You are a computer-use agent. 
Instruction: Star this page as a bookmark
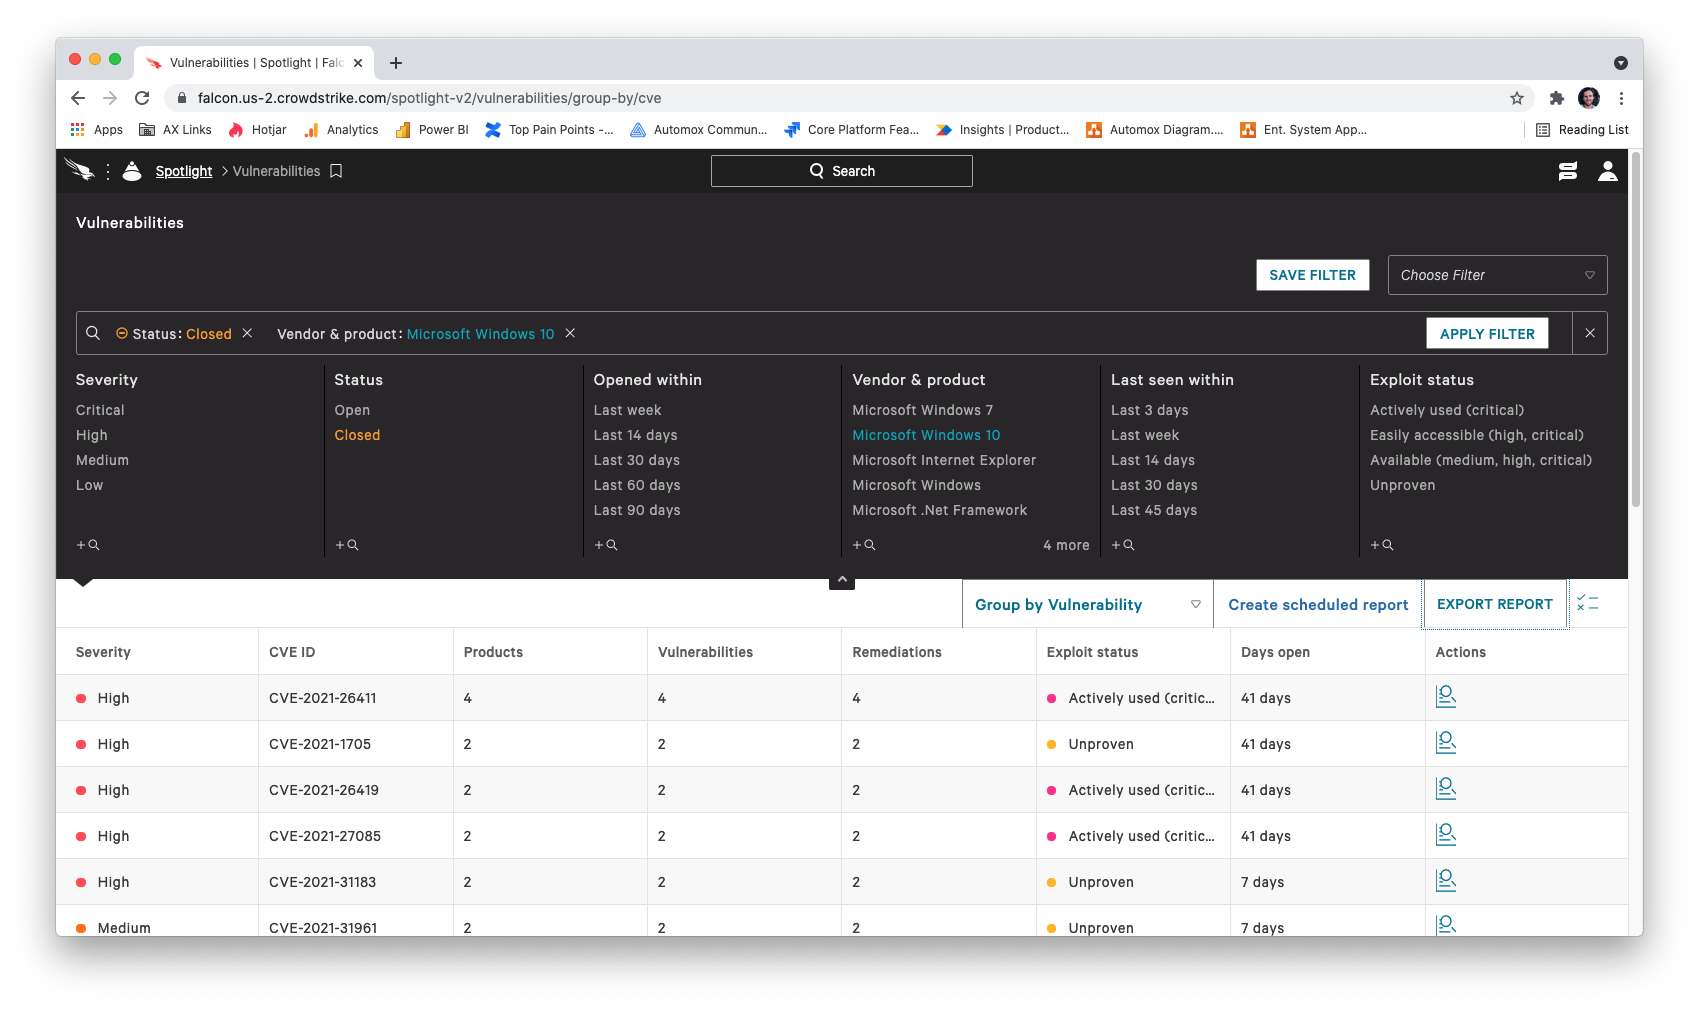(1517, 98)
